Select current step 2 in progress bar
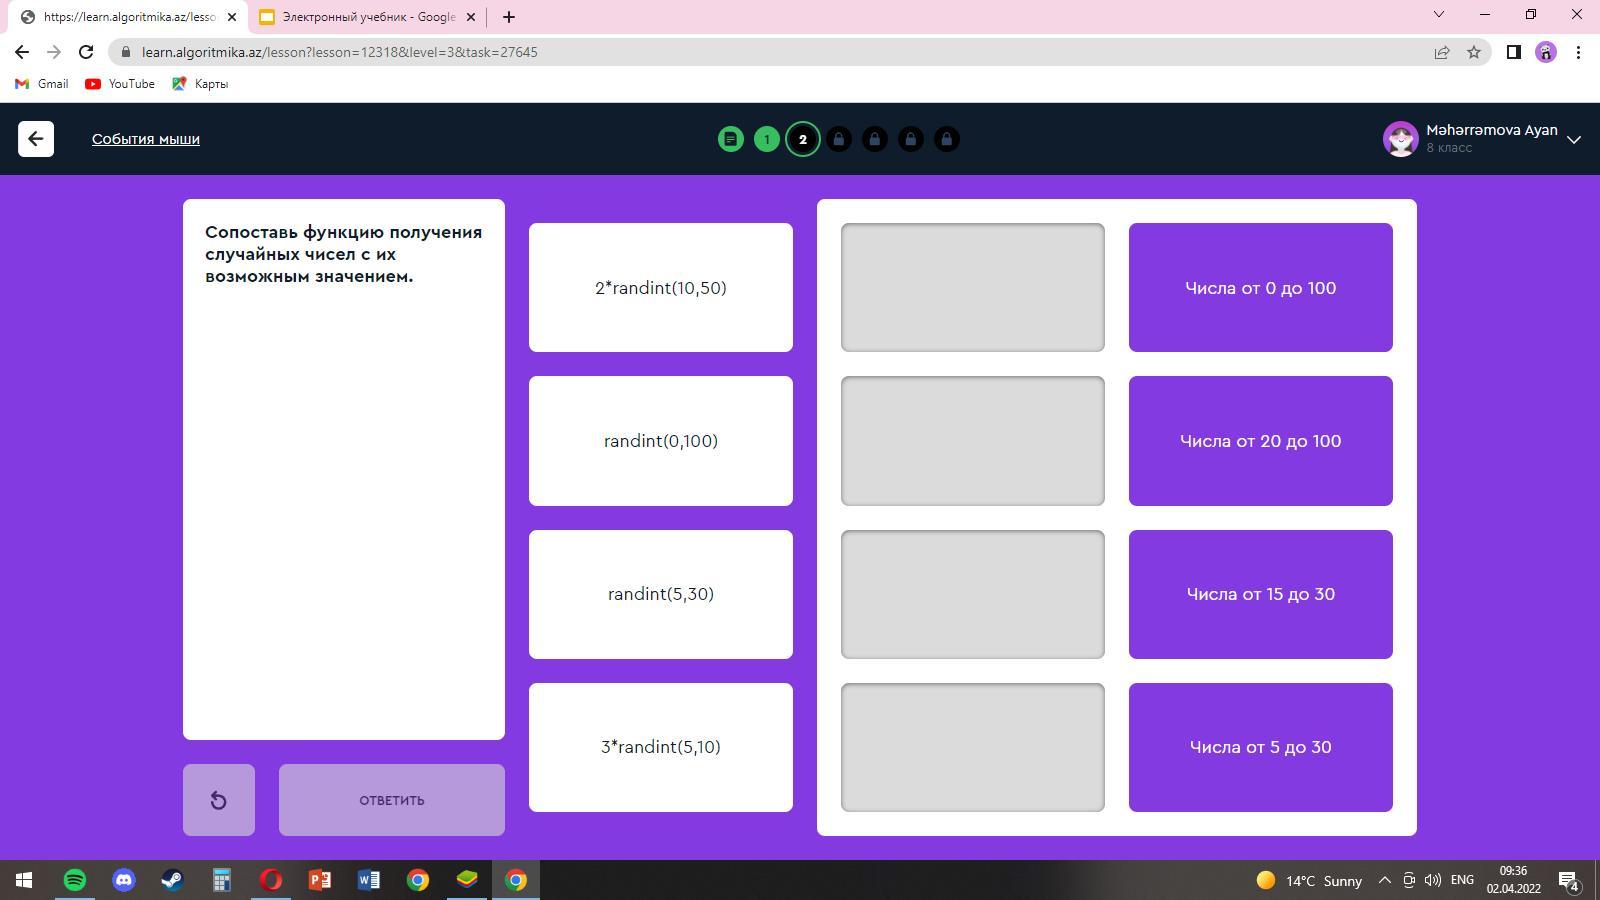Image resolution: width=1600 pixels, height=900 pixels. (803, 139)
